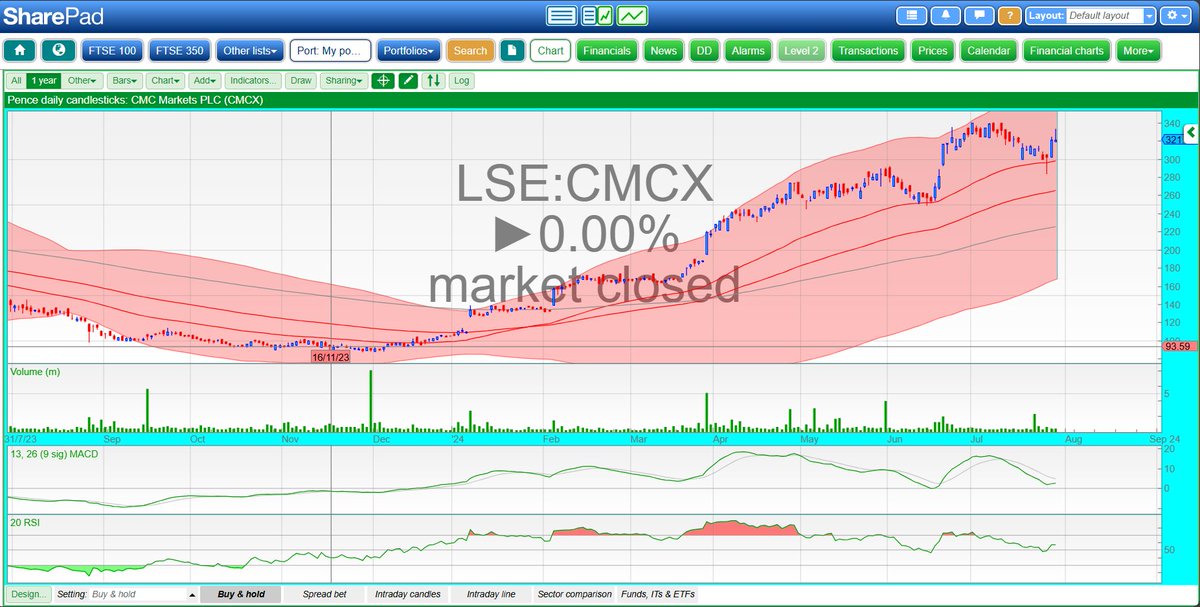Open the Transactions tab
Viewport: 1200px width, 607px height.
(868, 50)
